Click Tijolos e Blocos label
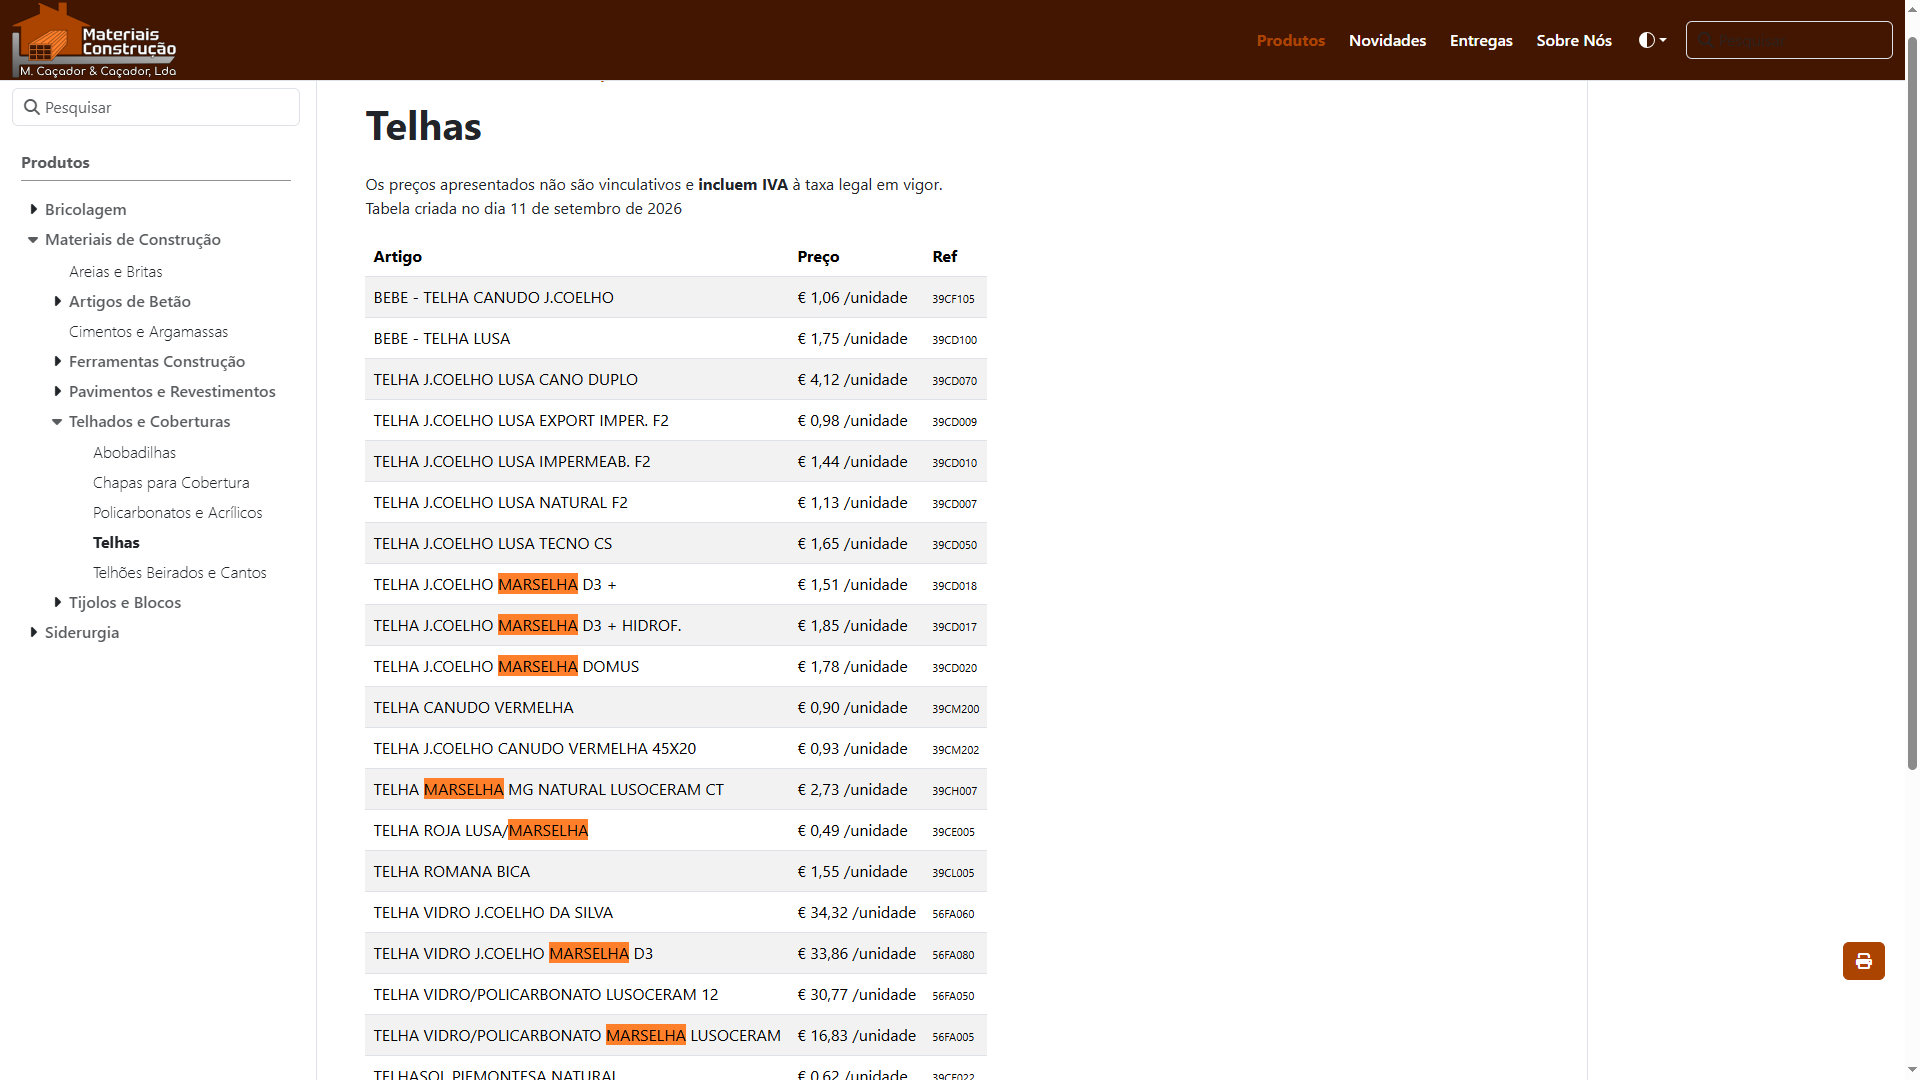 (x=124, y=602)
